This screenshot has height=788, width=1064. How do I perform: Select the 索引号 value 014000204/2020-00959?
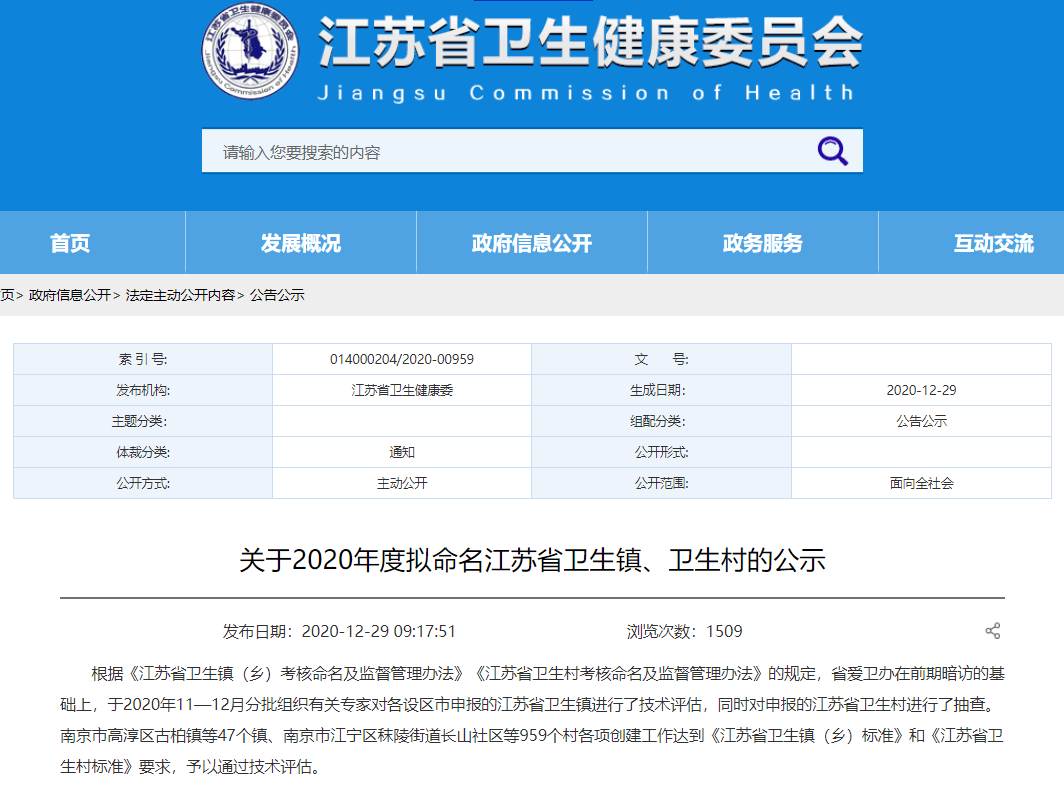(x=401, y=359)
